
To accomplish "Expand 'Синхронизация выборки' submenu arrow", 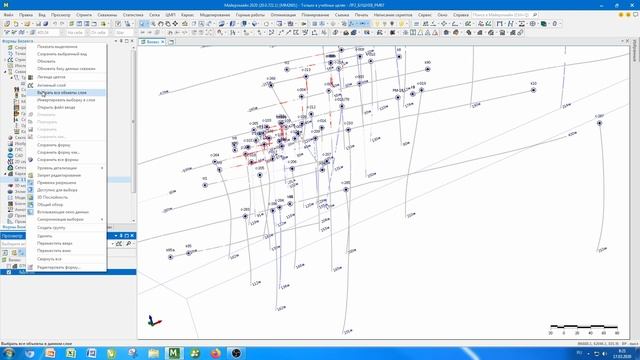I will click(x=102, y=220).
